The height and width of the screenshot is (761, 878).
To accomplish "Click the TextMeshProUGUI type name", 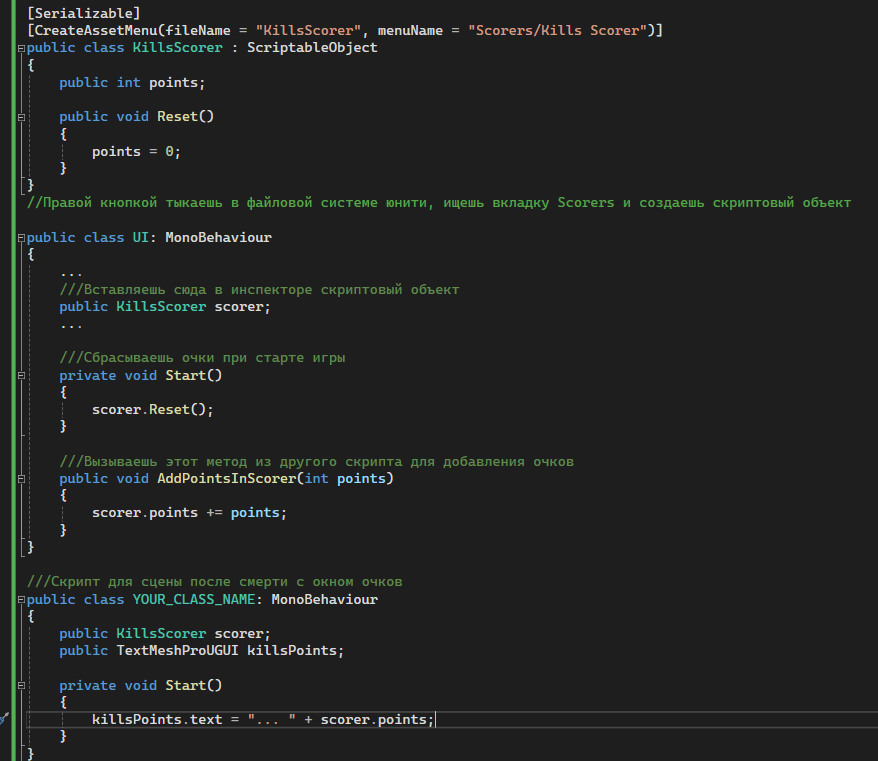I will click(x=178, y=651).
